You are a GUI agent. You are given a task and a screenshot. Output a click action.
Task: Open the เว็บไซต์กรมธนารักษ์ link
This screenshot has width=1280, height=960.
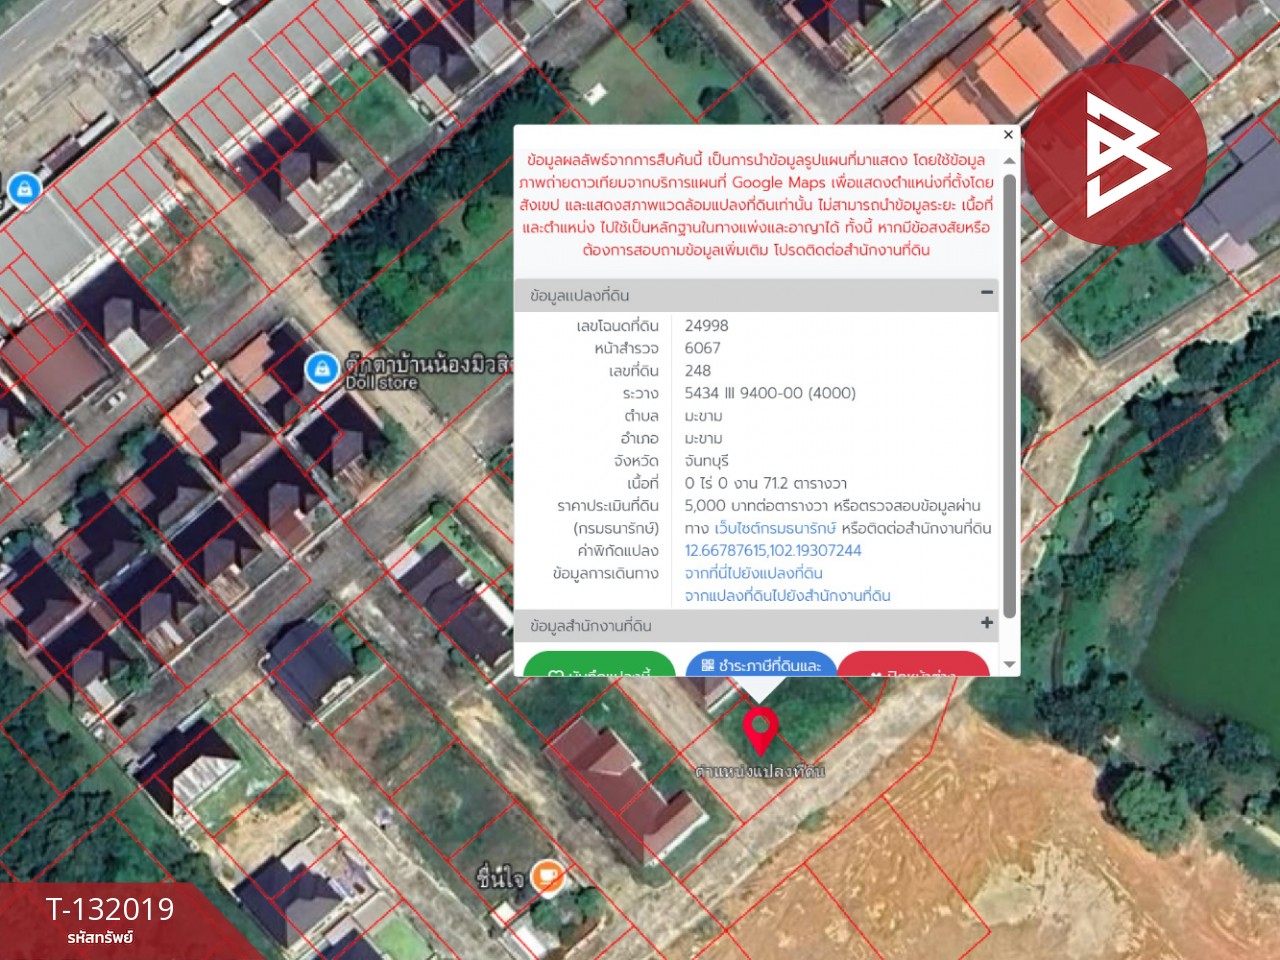[775, 528]
